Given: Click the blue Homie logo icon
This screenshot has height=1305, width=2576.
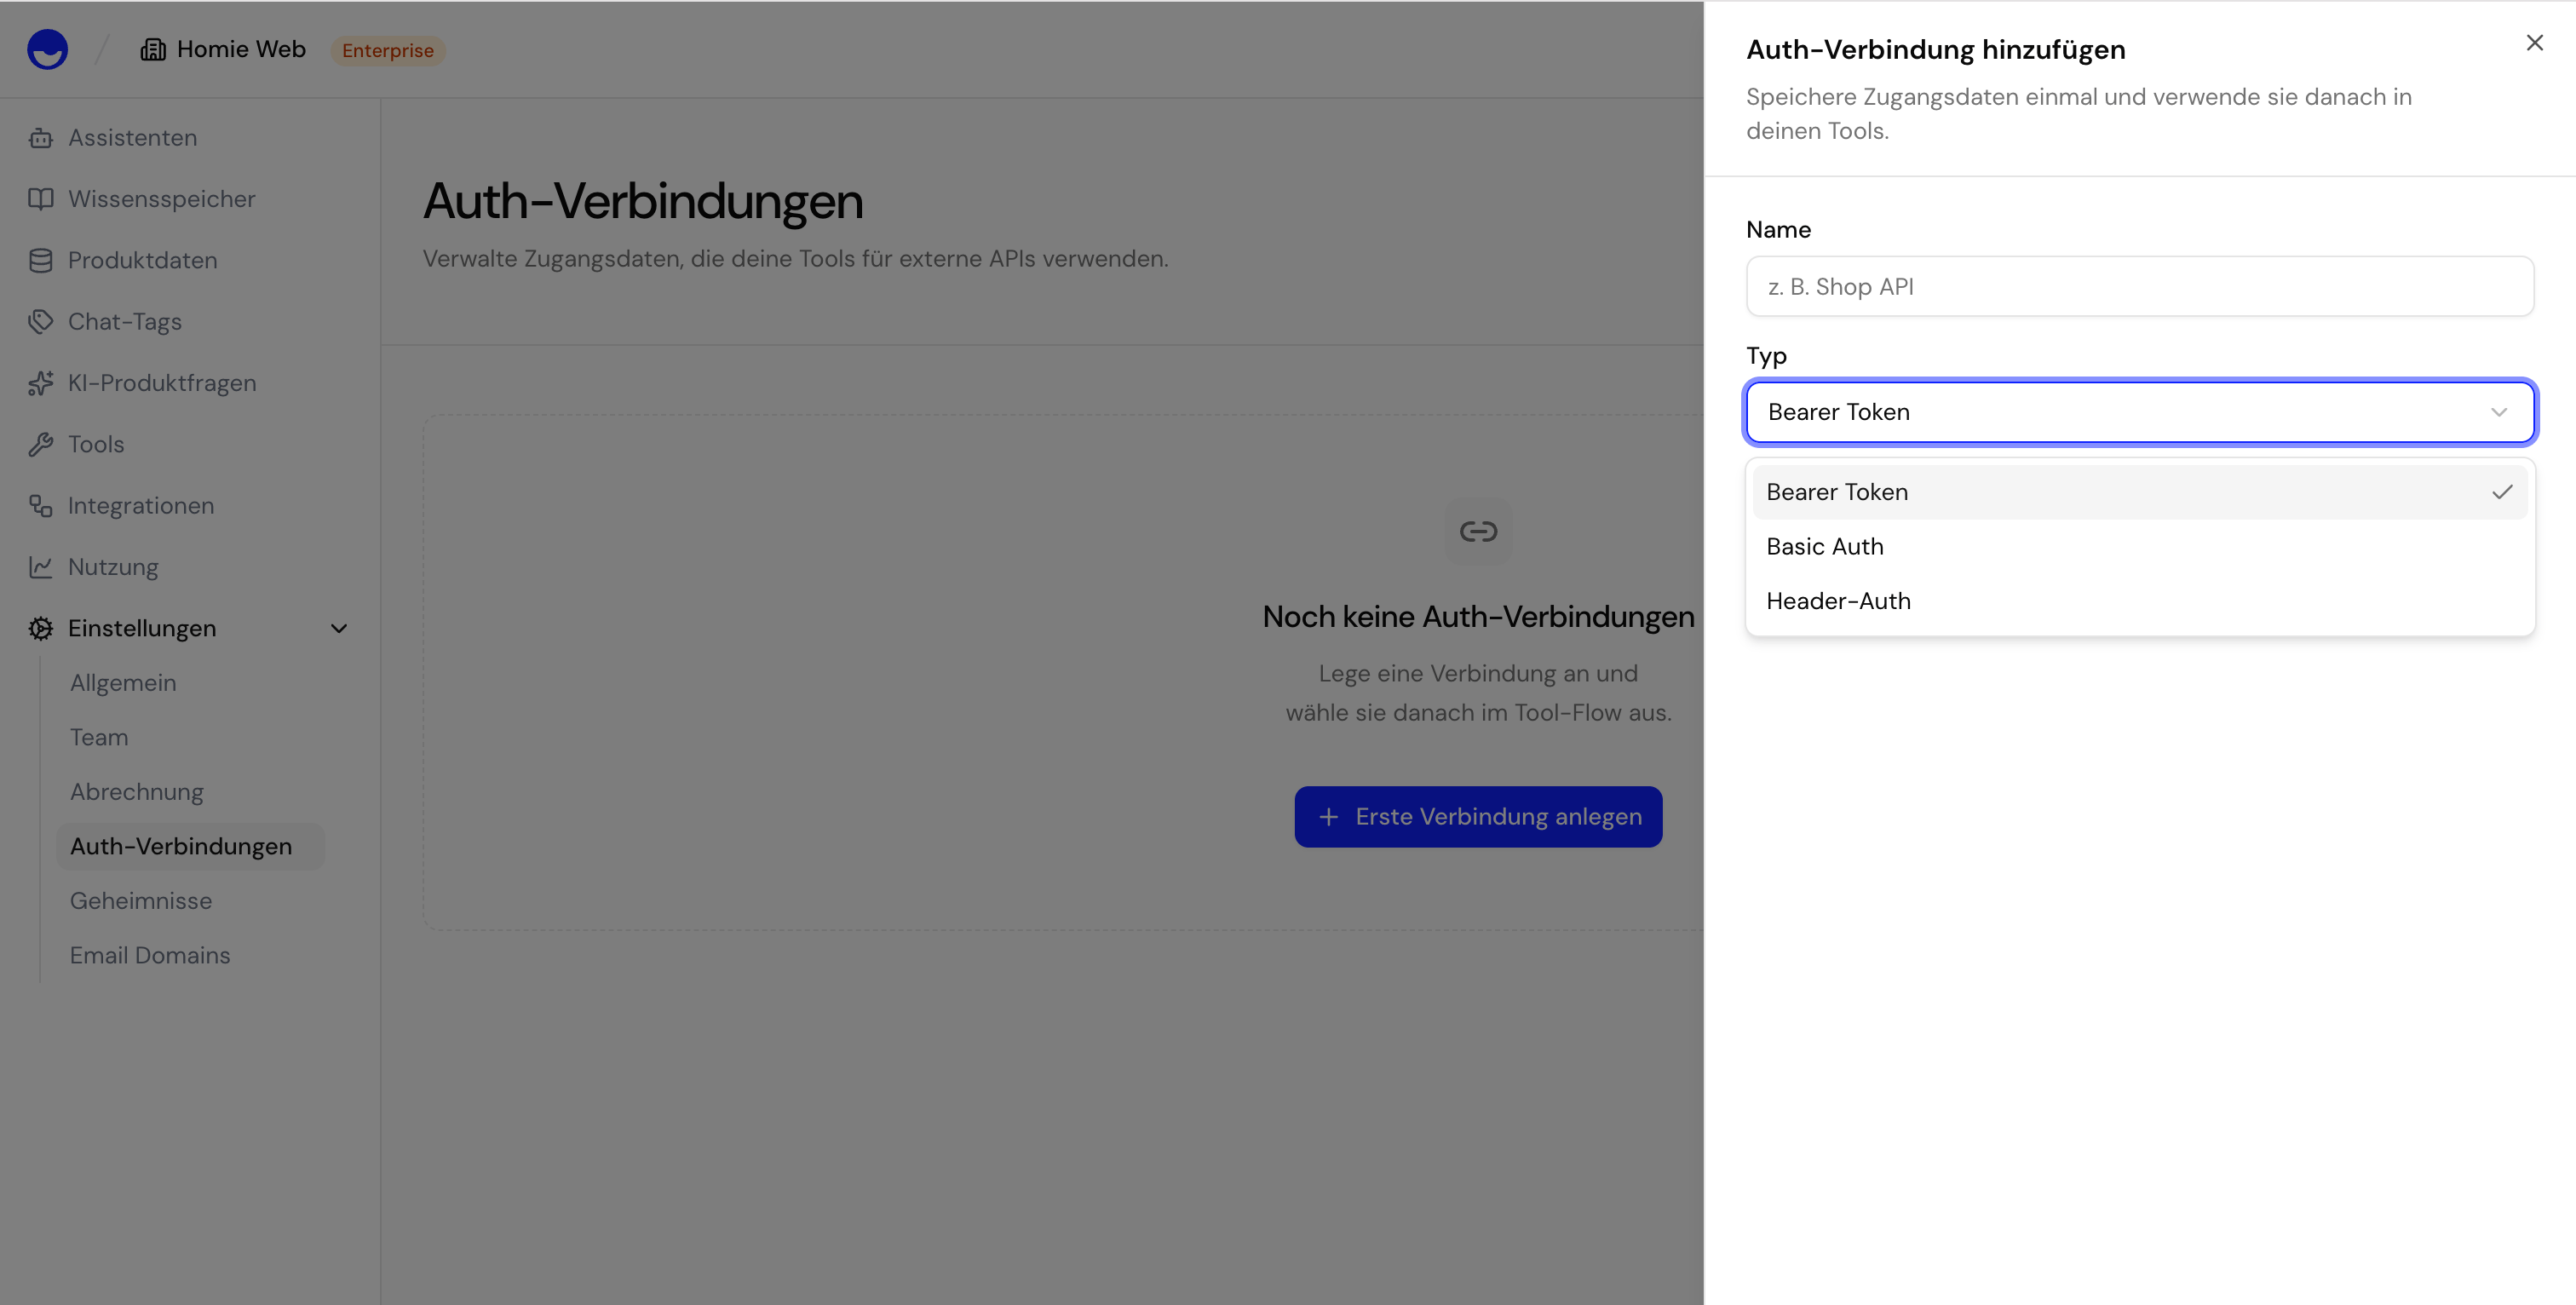Looking at the screenshot, I should click(47, 49).
